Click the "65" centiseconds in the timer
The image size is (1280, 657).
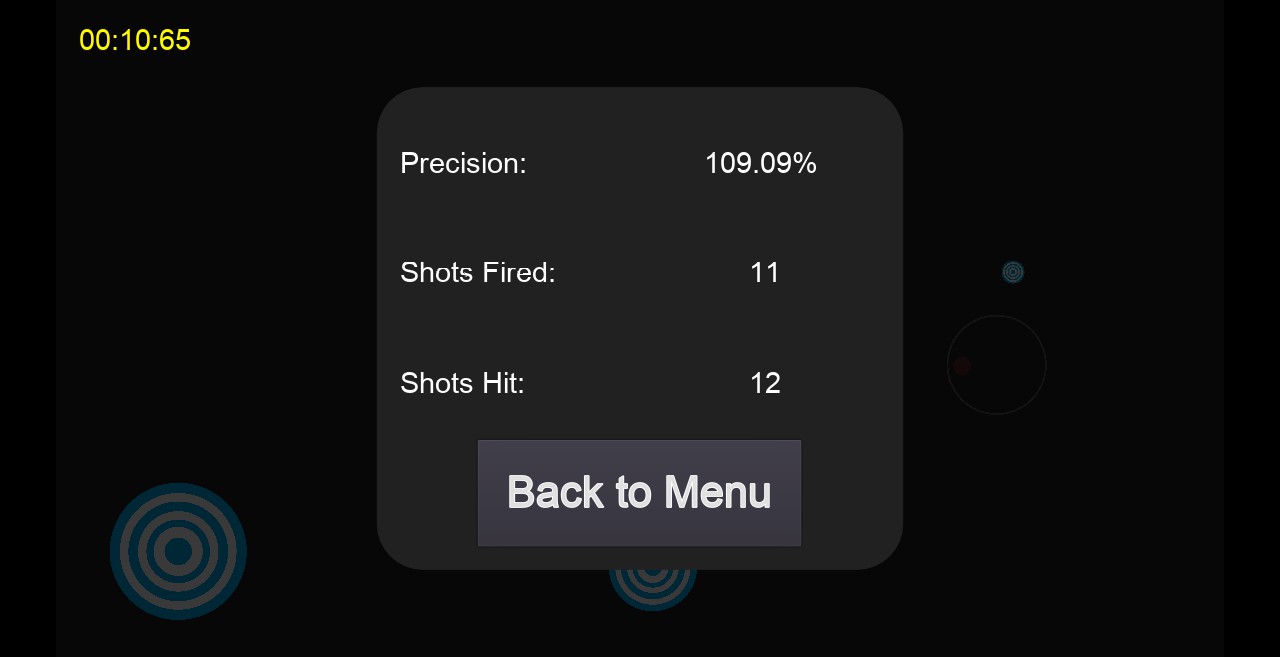click(x=175, y=40)
